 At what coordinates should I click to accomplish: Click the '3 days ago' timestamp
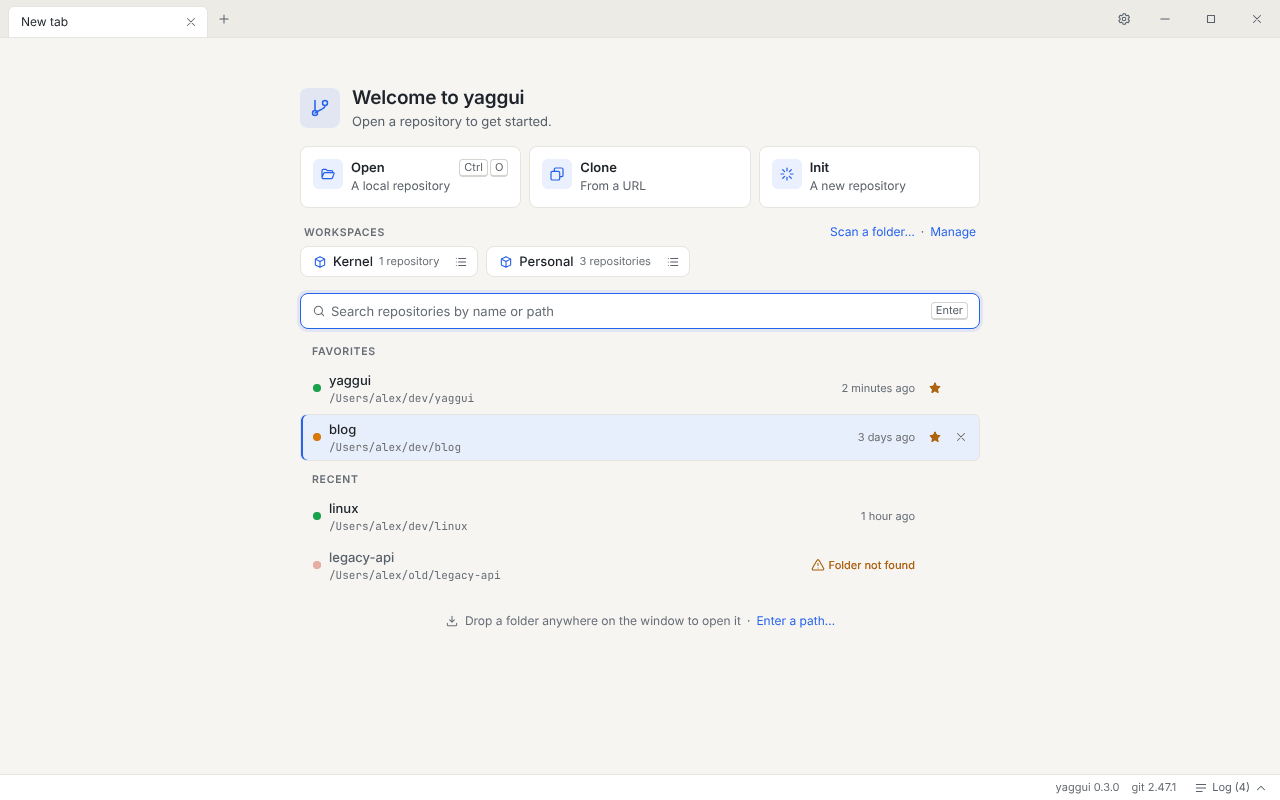(886, 437)
